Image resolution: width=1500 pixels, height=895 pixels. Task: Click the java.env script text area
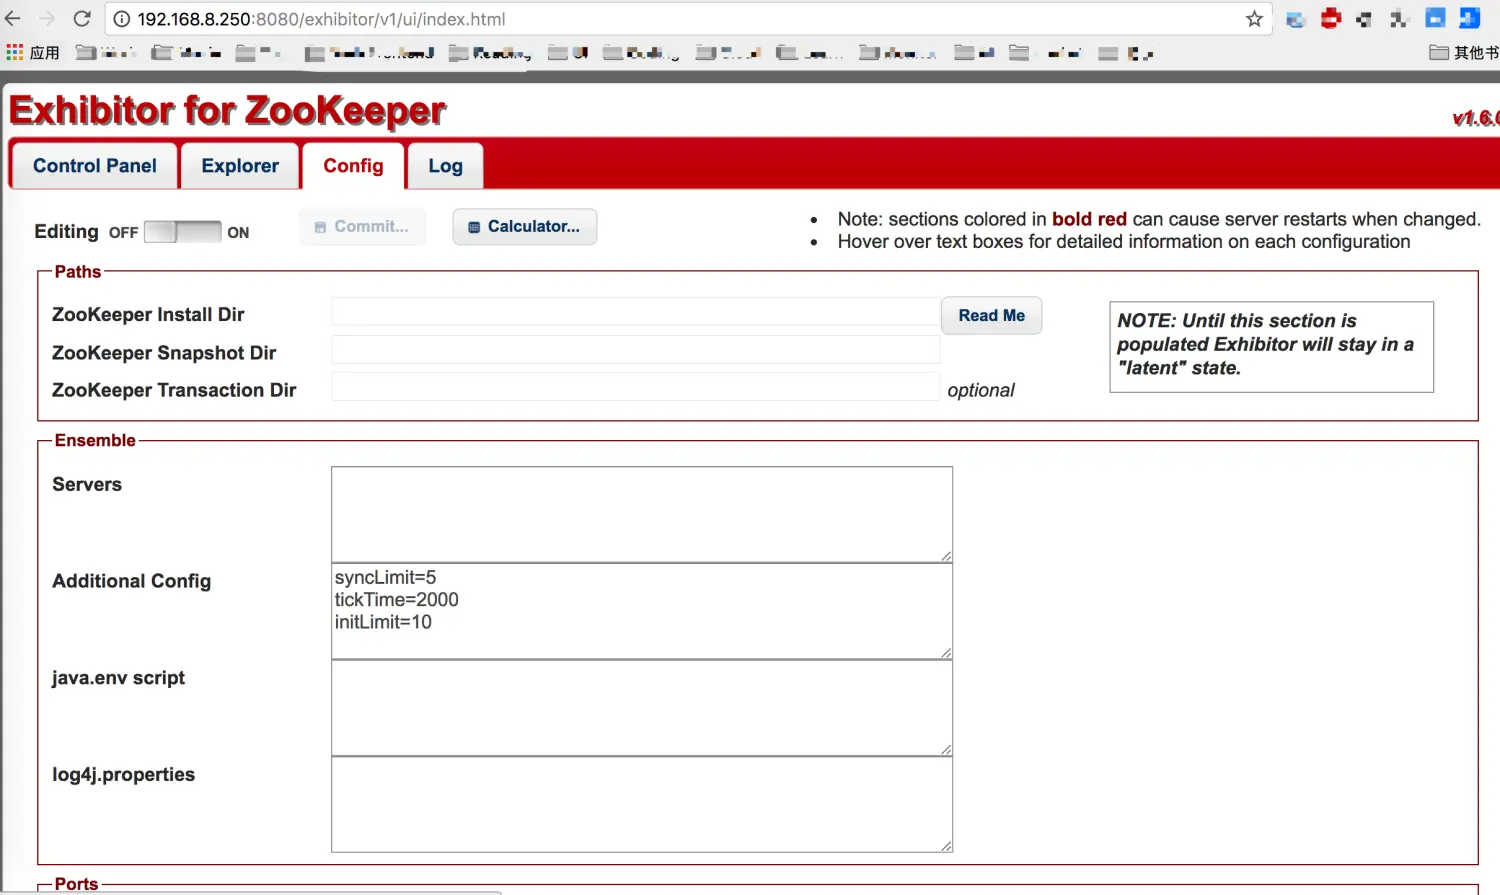click(x=641, y=708)
